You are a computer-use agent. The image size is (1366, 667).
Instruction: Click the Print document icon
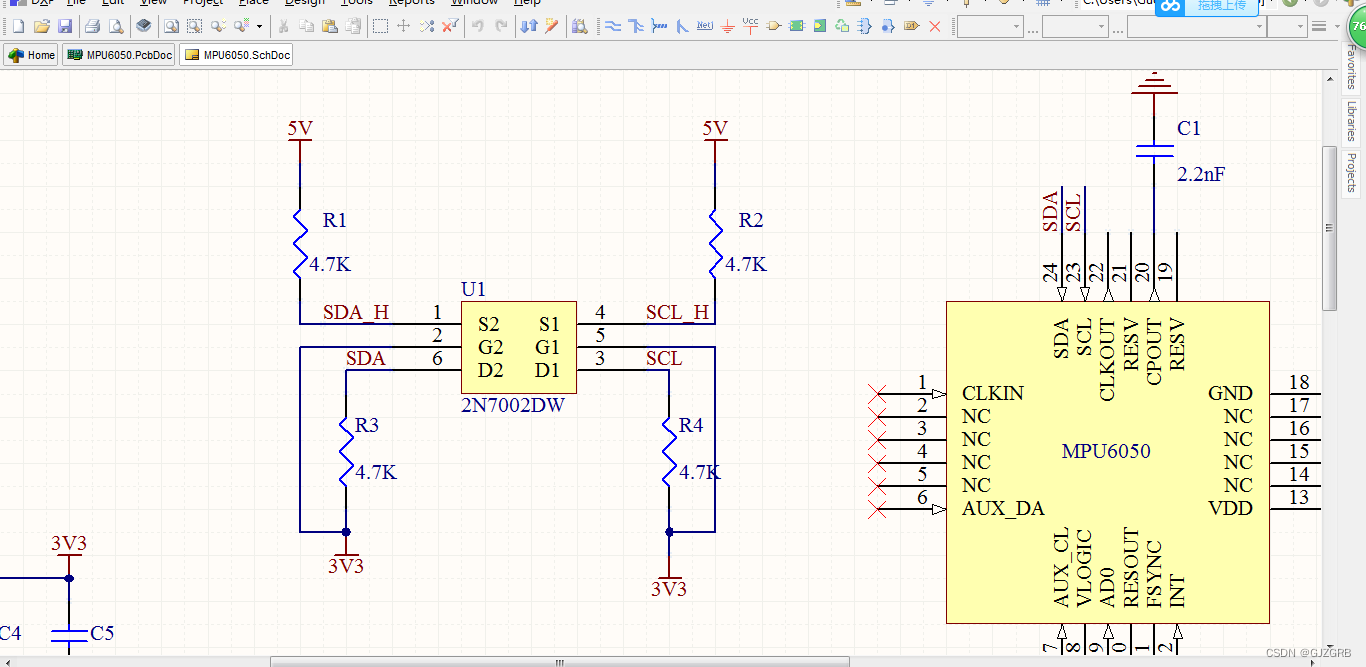click(x=92, y=26)
